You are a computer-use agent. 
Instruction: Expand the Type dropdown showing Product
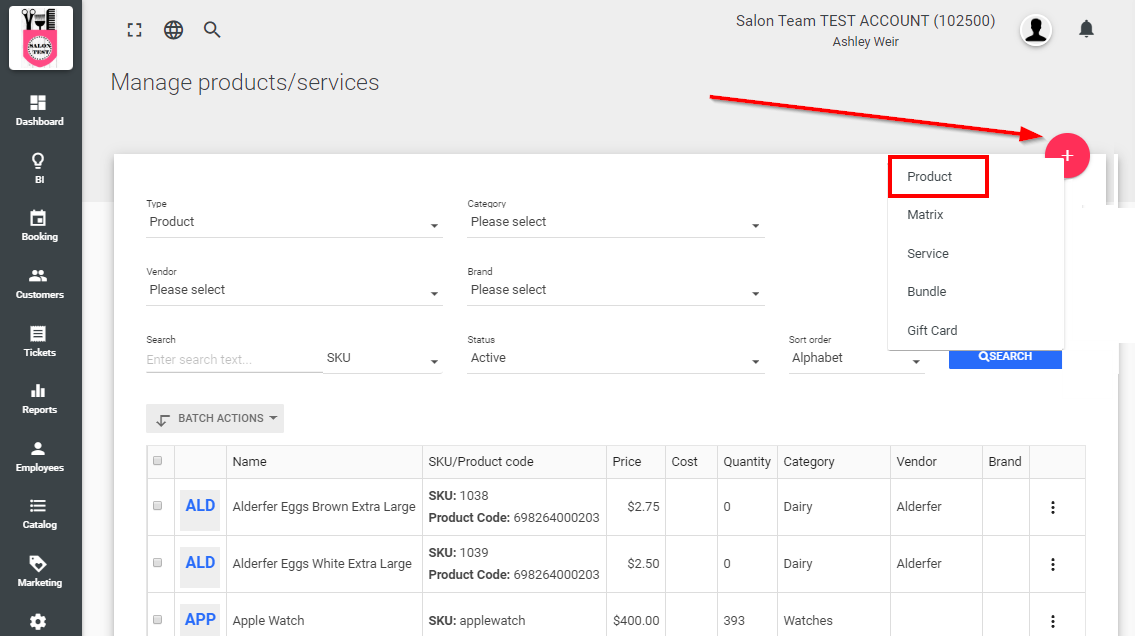coord(293,223)
